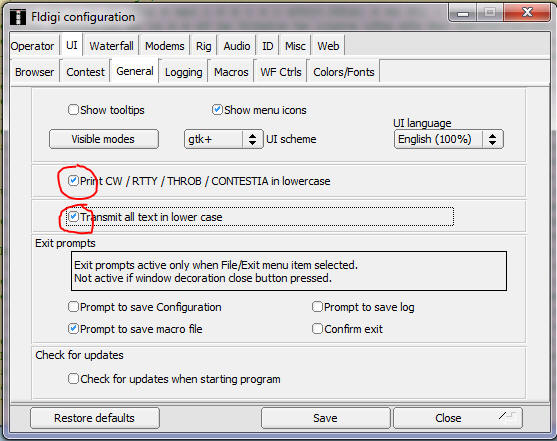This screenshot has width=557, height=441.
Task: Go to the Macros sub-tab
Action: tap(231, 72)
